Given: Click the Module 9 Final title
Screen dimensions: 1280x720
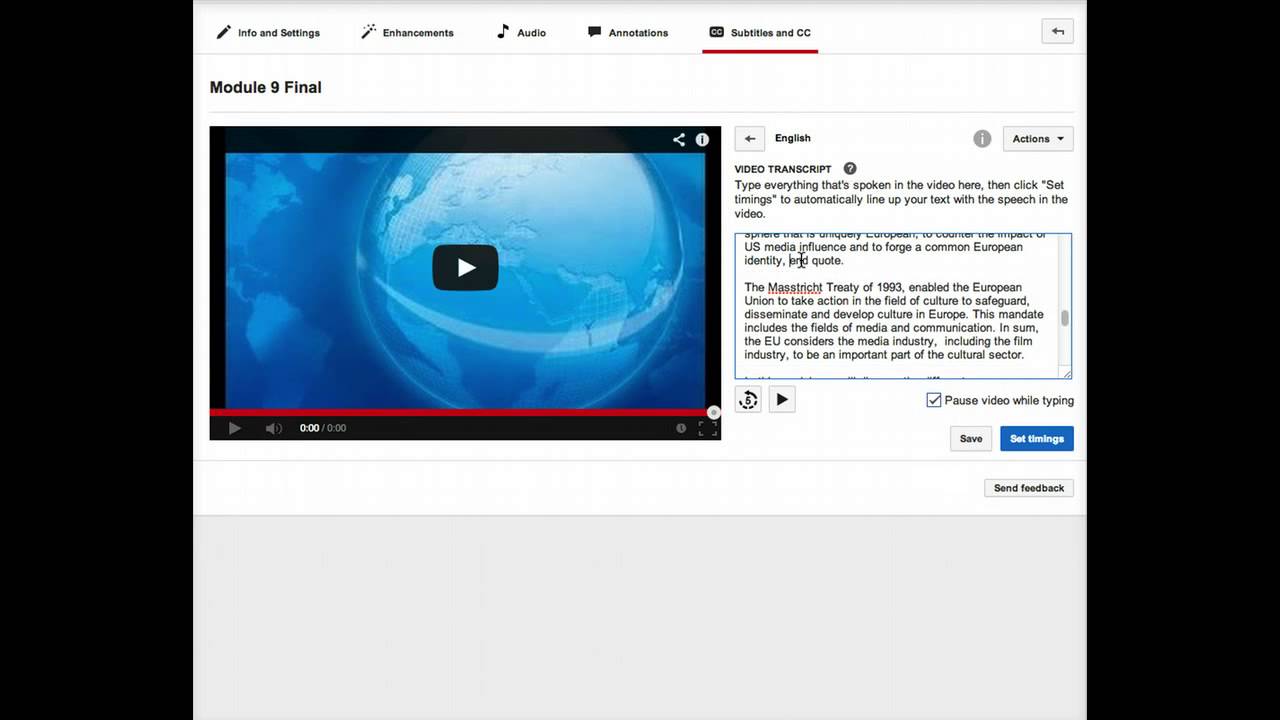Looking at the screenshot, I should pyautogui.click(x=266, y=87).
